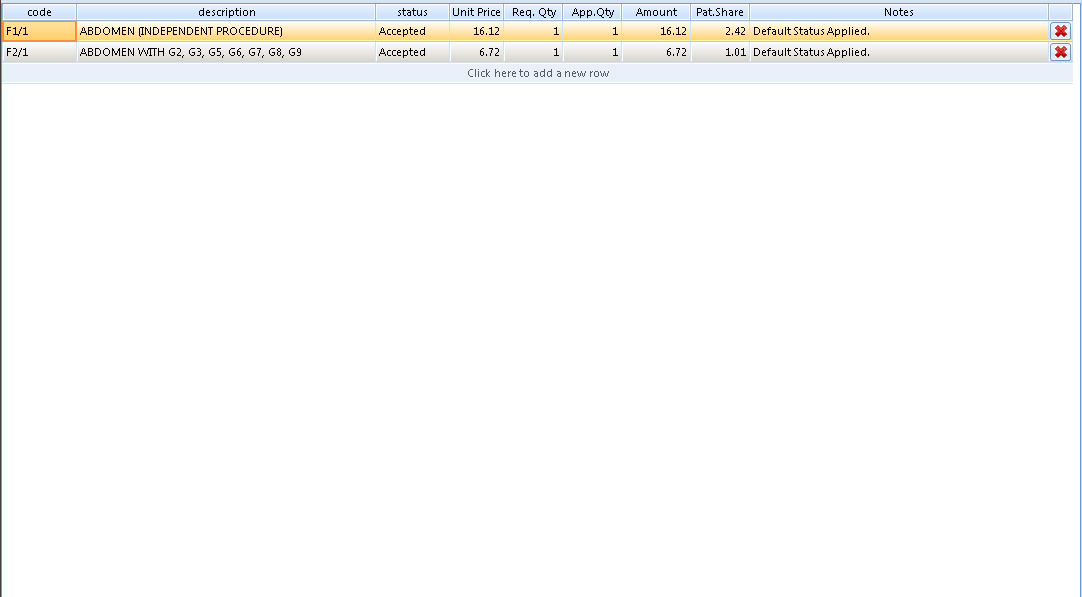Click the Req. Qty column header
The width and height of the screenshot is (1082, 597).
(x=533, y=12)
